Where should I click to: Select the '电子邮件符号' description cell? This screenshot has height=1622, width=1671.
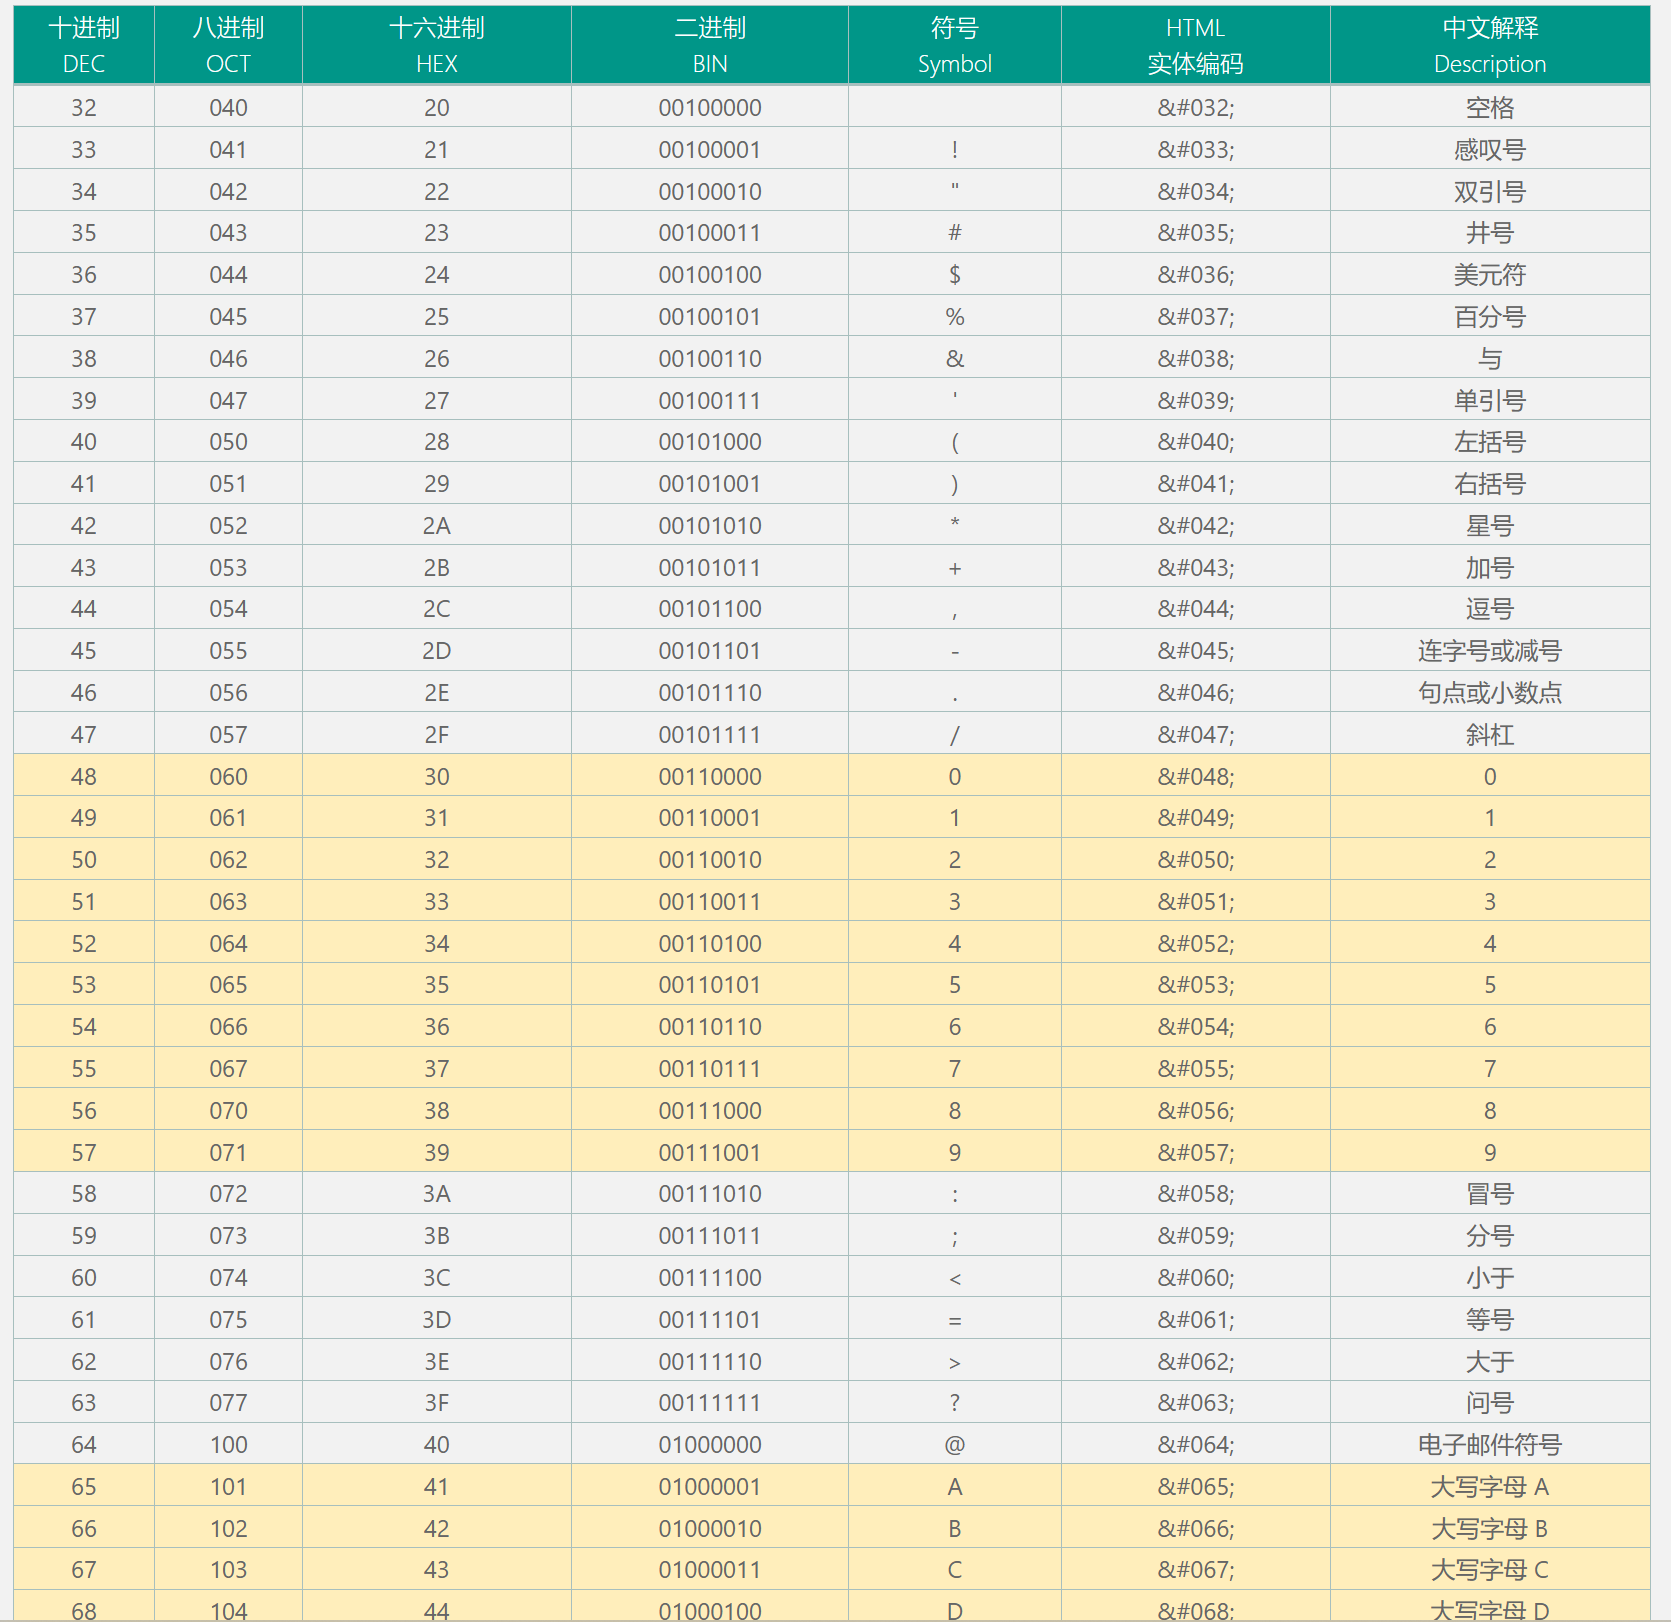click(x=1490, y=1444)
